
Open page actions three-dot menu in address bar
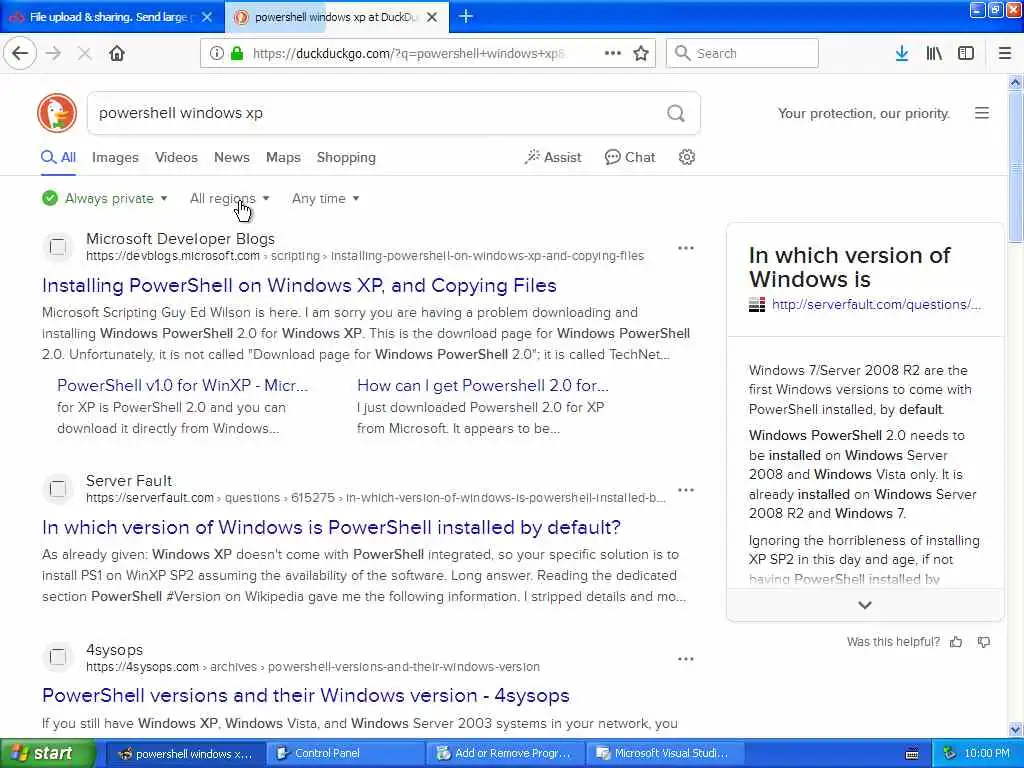(613, 54)
